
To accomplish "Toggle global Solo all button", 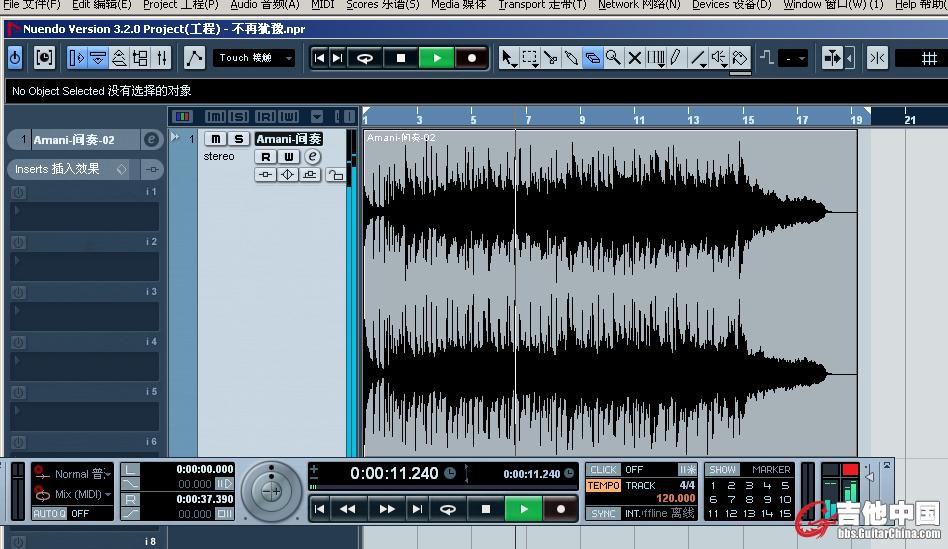I will [x=239, y=116].
